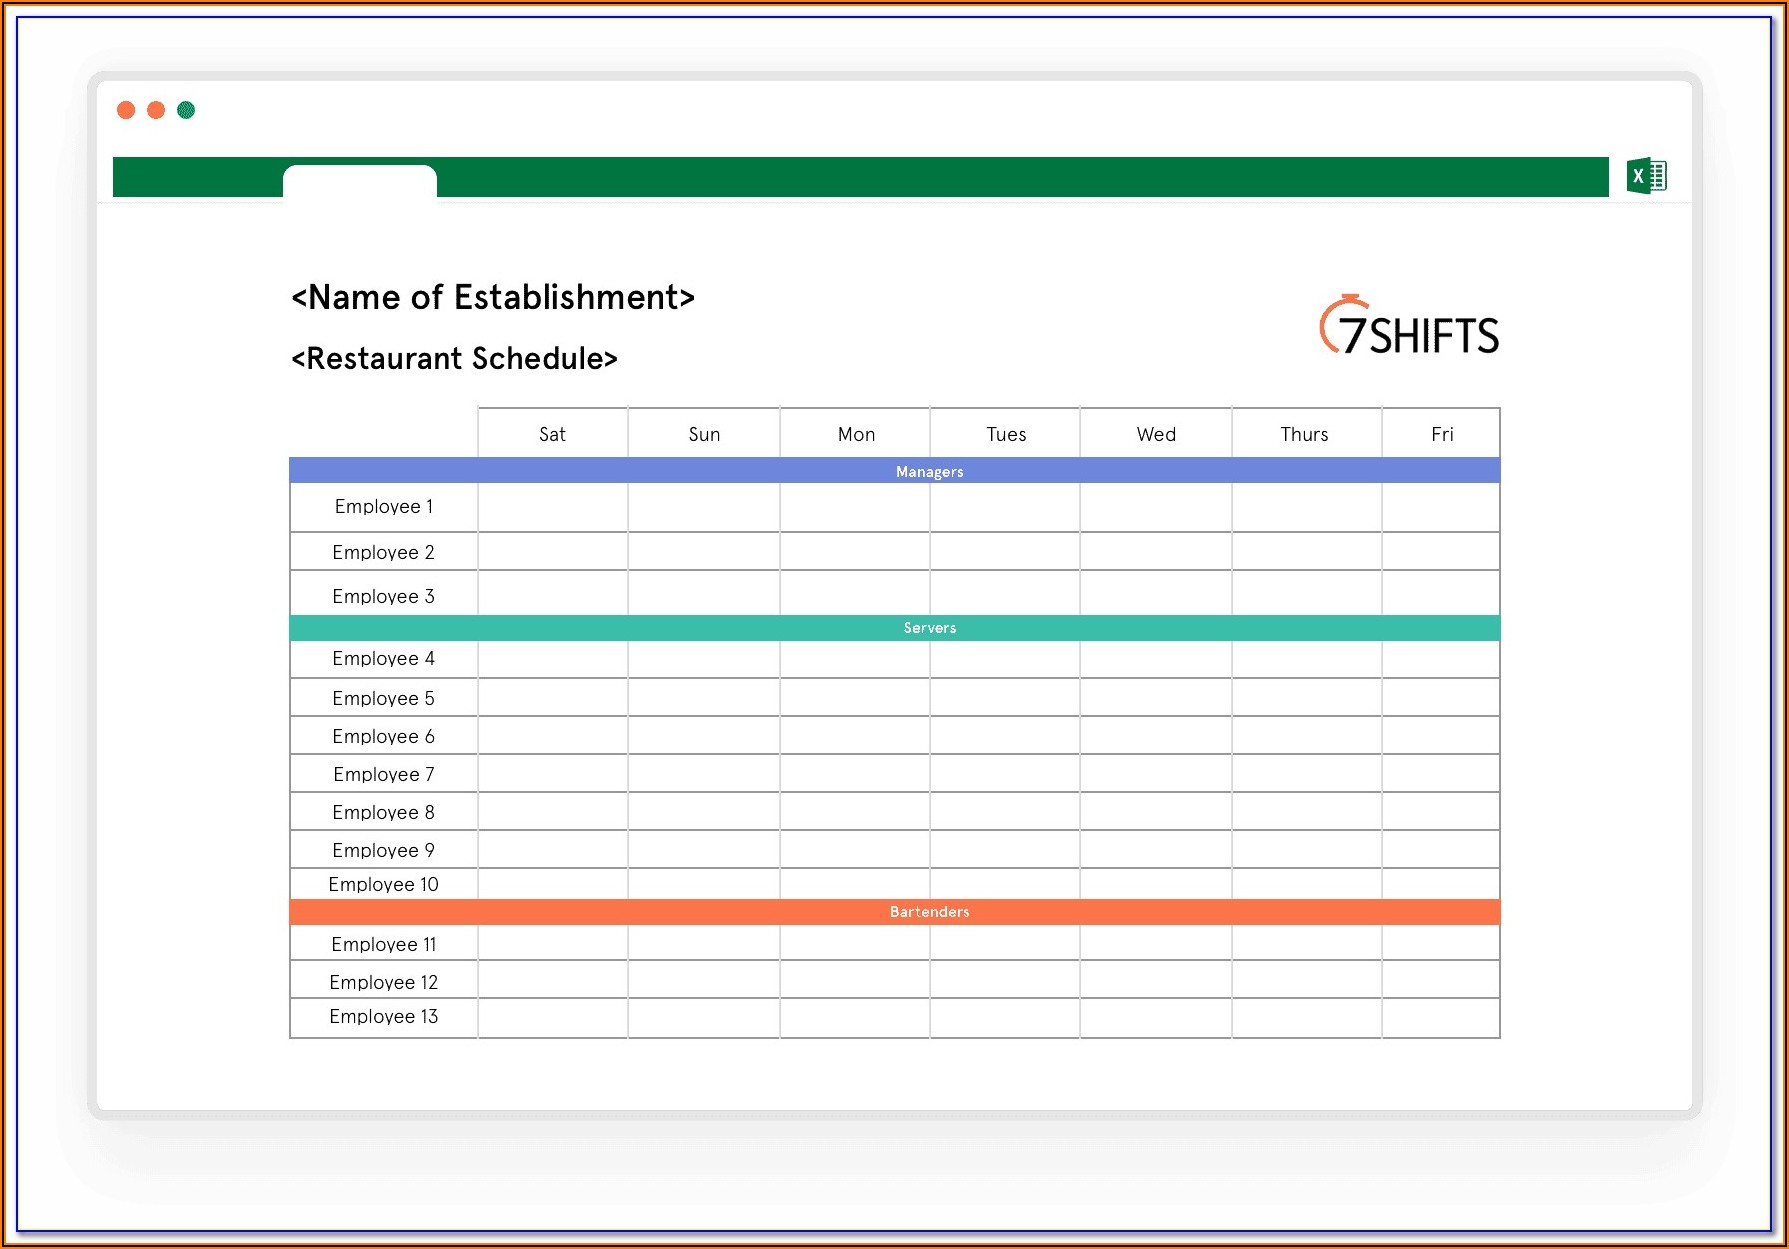Select the Employee 5 name cell
Screen dimensions: 1789x1249
pyautogui.click(x=384, y=698)
